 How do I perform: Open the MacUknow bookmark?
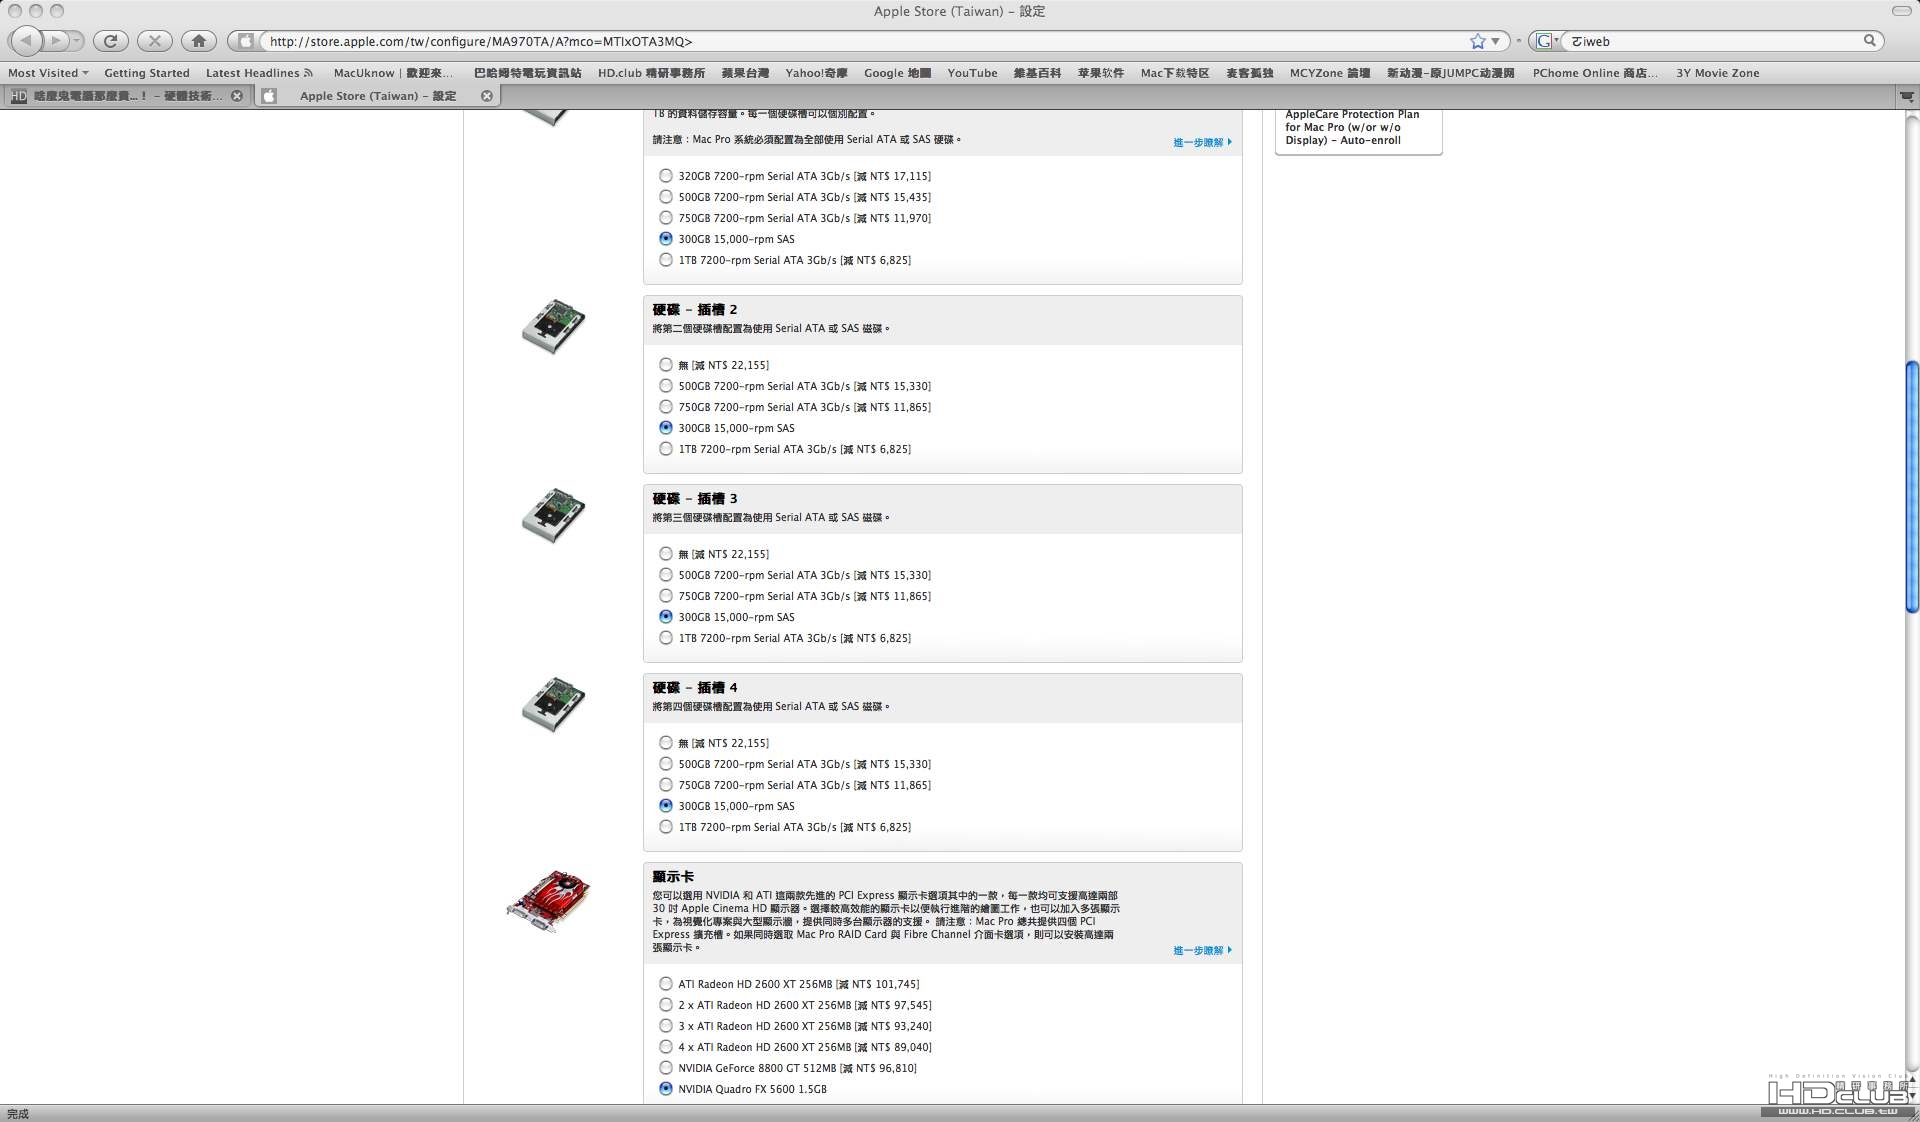coord(393,73)
